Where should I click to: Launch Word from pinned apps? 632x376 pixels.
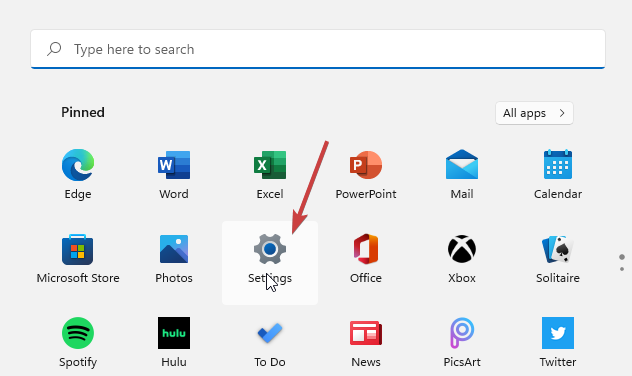(174, 165)
